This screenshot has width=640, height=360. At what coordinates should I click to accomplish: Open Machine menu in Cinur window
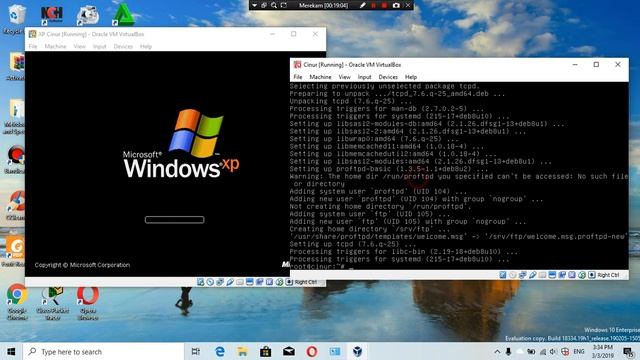pos(320,77)
